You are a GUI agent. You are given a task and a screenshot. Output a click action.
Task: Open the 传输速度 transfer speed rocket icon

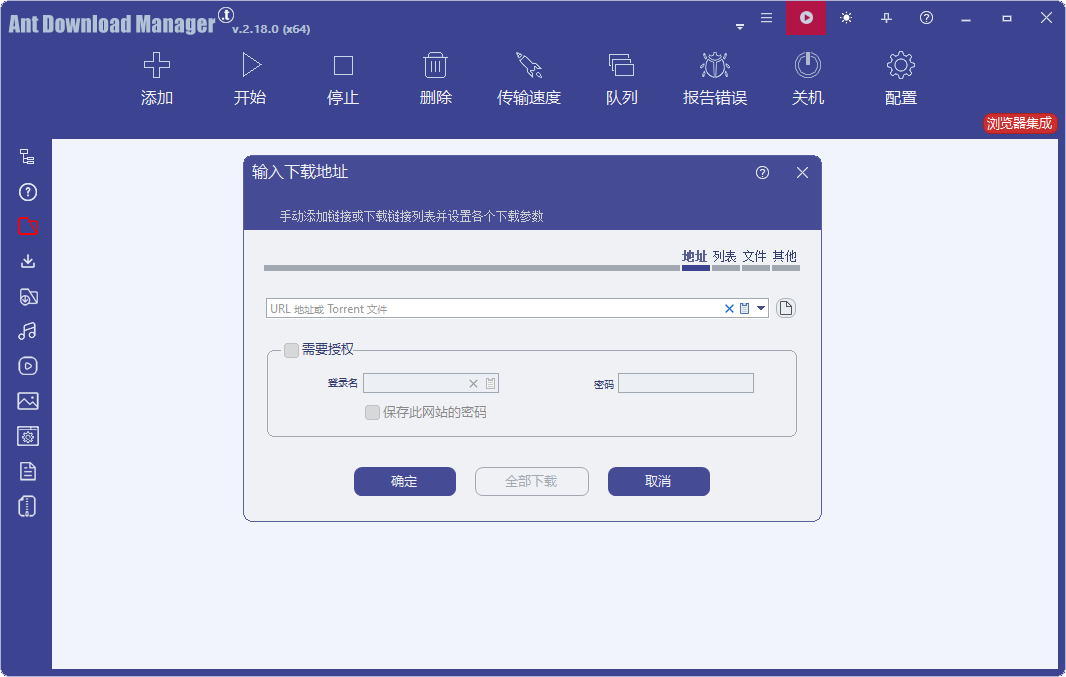click(529, 65)
